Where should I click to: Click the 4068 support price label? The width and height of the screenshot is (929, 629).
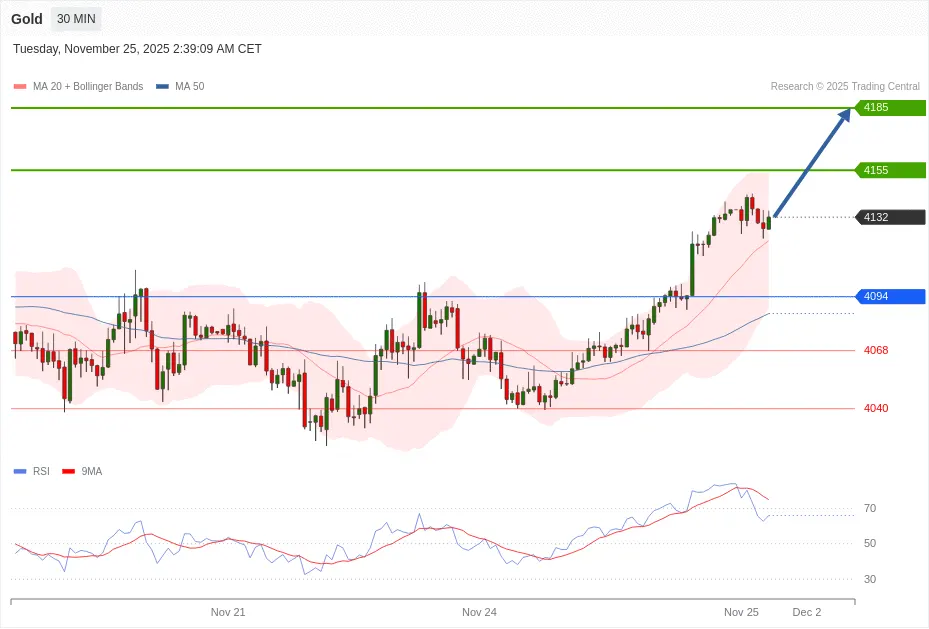pos(876,351)
